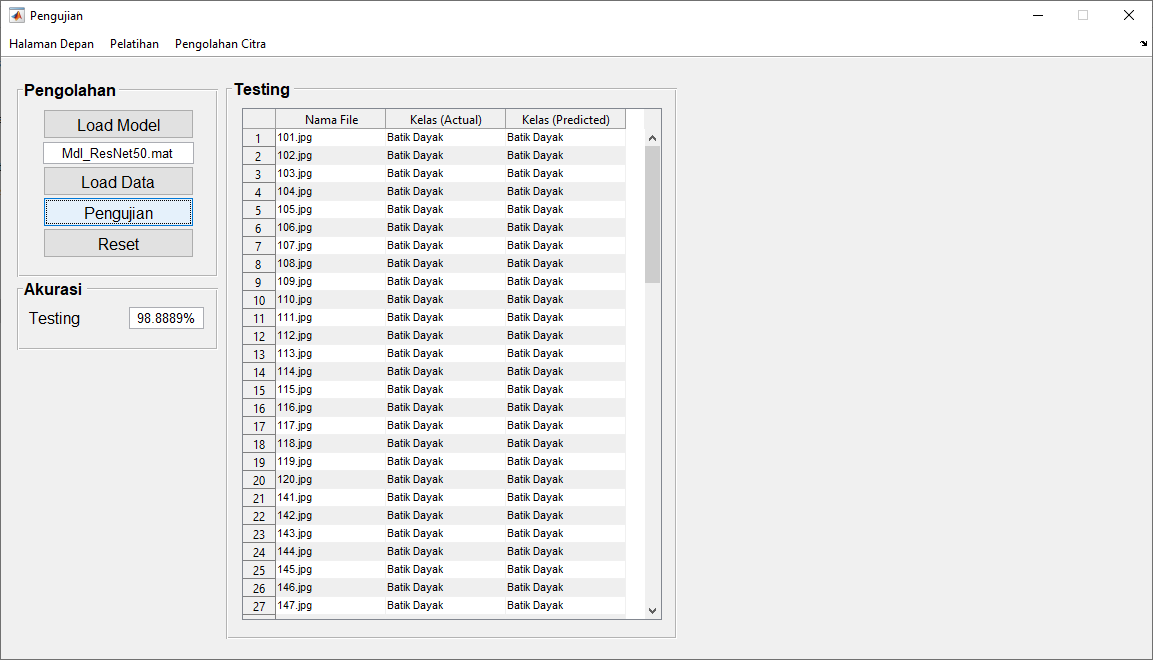1153x660 pixels.
Task: Click the Nama File column header
Action: (x=331, y=120)
